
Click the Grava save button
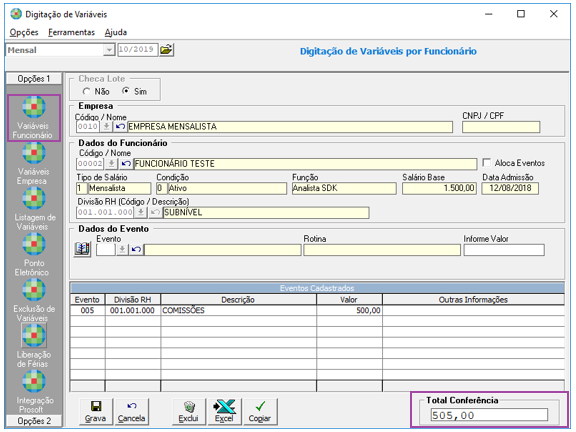coord(96,411)
